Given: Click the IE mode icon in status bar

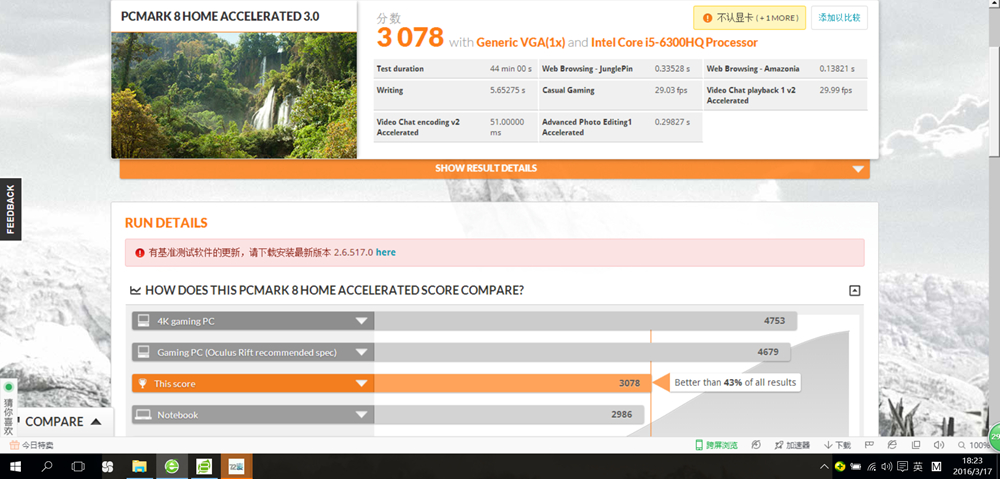Looking at the screenshot, I should click(x=892, y=445).
